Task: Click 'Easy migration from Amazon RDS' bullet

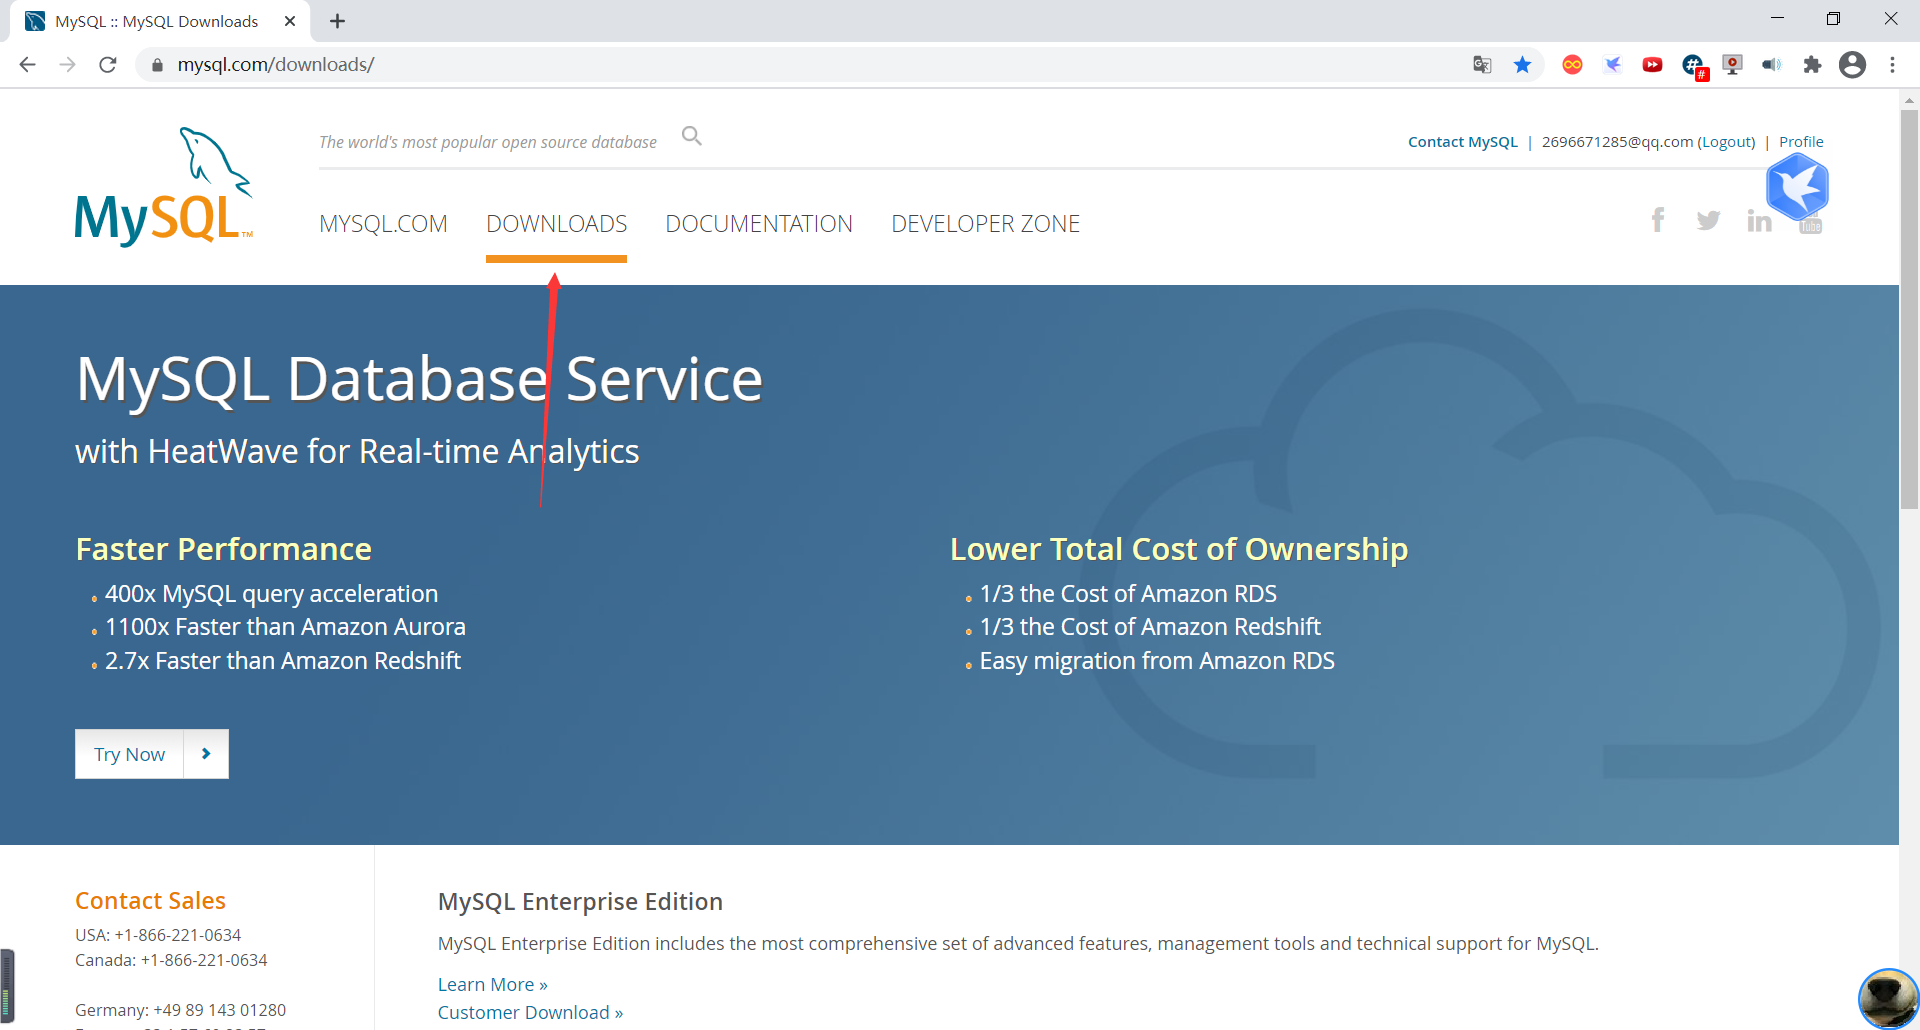Action: 1157,661
